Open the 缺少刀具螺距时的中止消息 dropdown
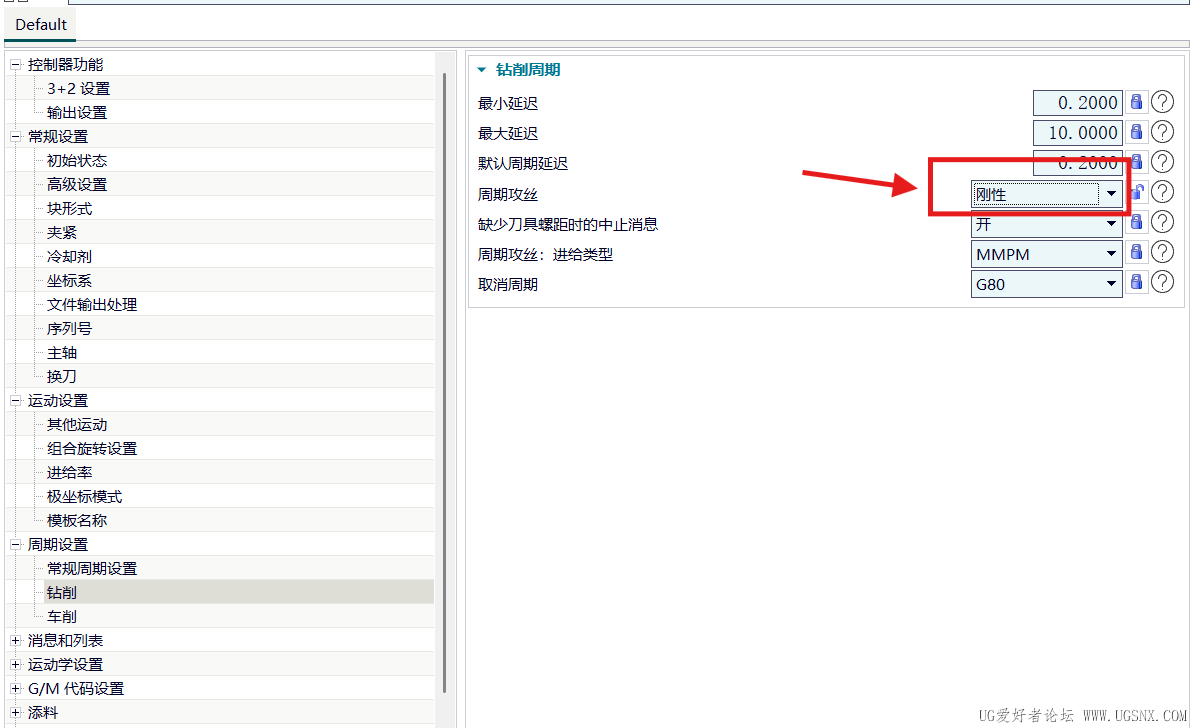 [x=1047, y=224]
